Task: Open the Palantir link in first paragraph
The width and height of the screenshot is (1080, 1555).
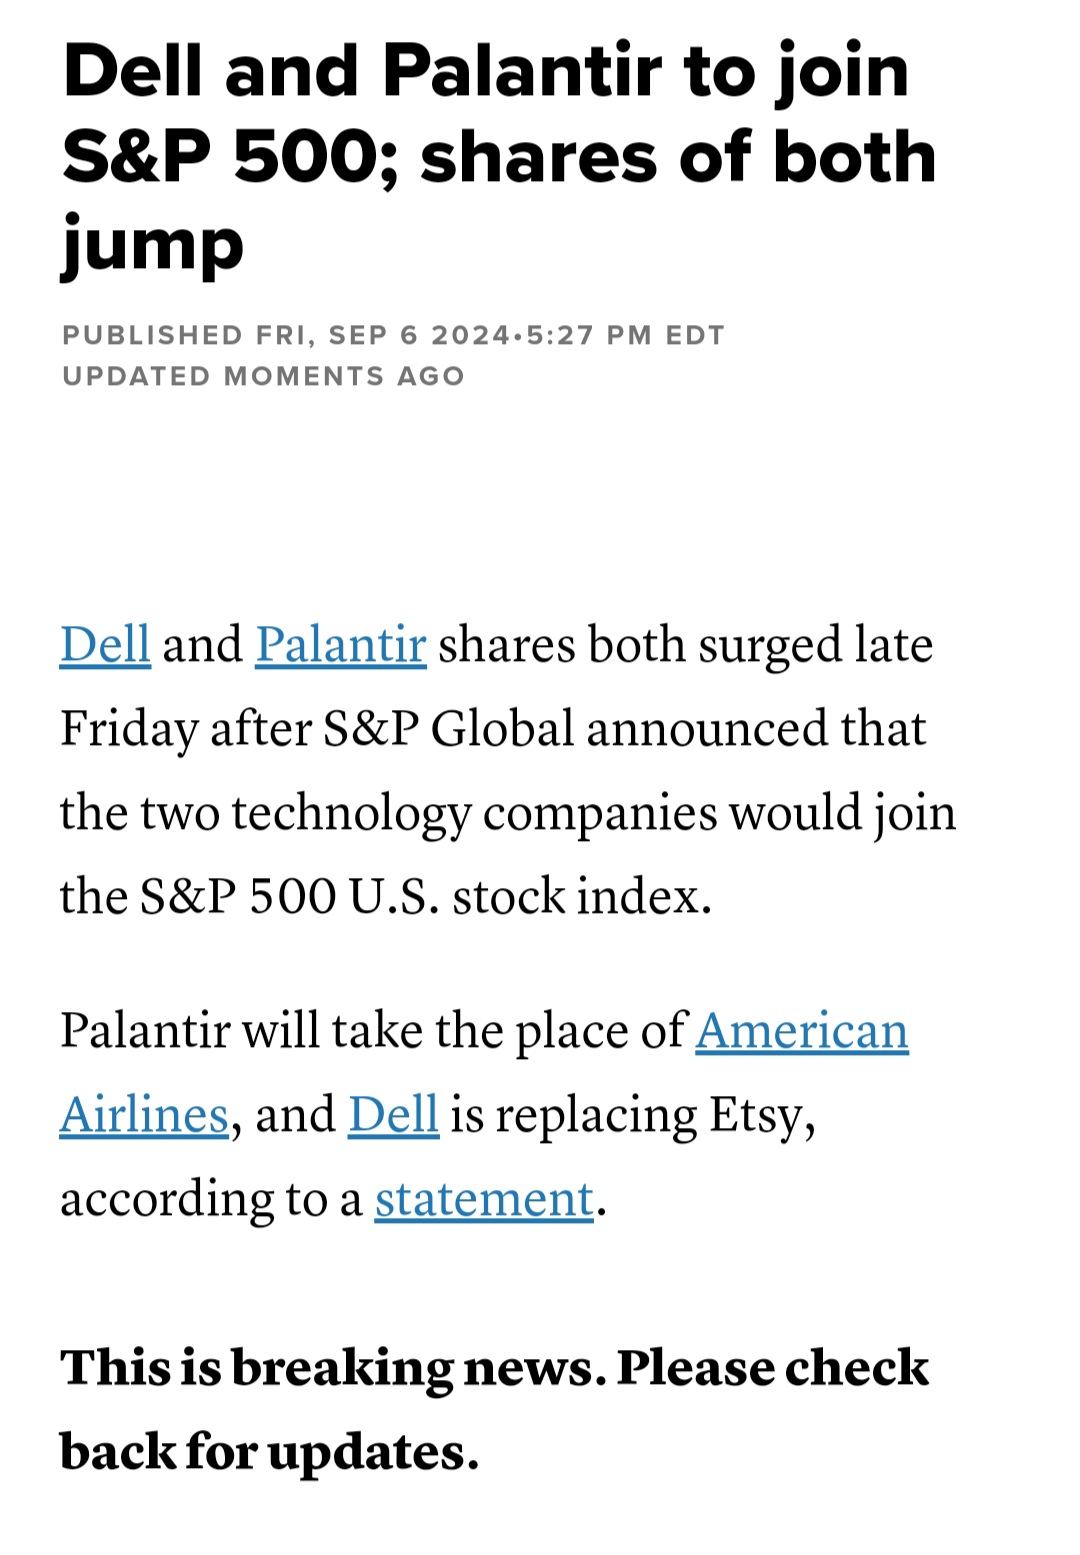Action: (x=341, y=645)
